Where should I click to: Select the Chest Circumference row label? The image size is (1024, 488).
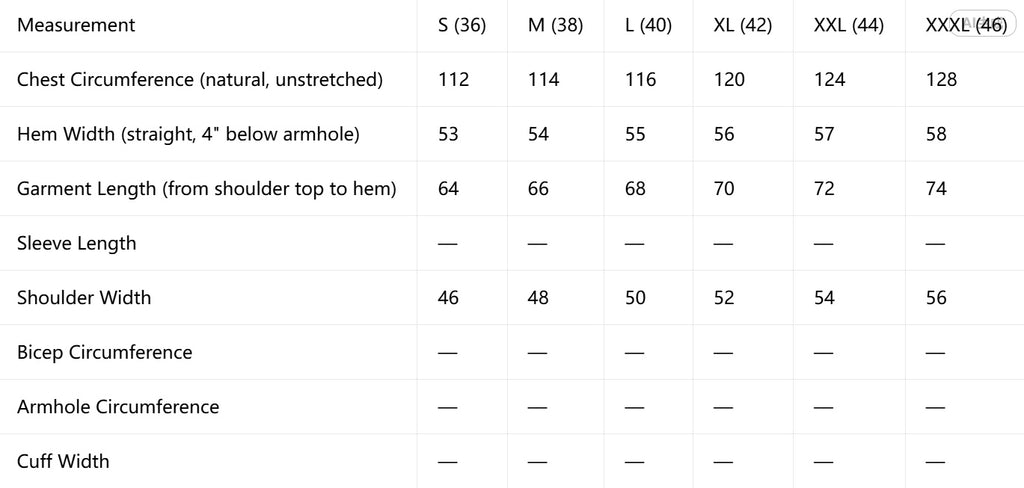click(x=199, y=80)
